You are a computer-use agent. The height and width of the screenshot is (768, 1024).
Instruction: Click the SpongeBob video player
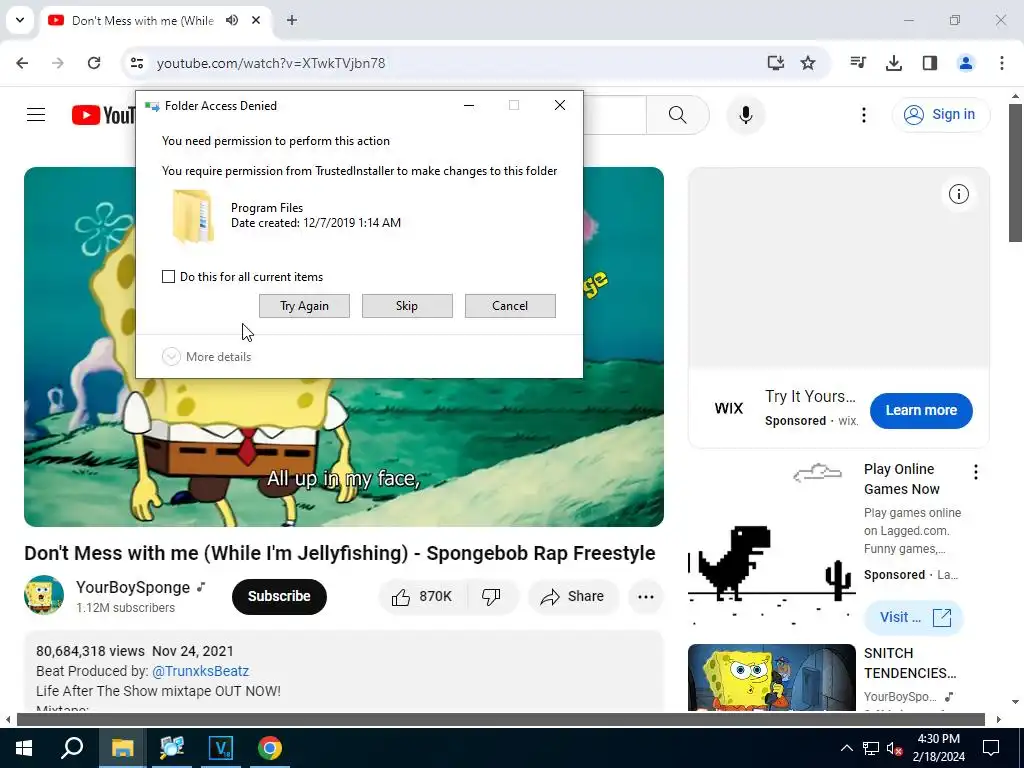(x=344, y=451)
